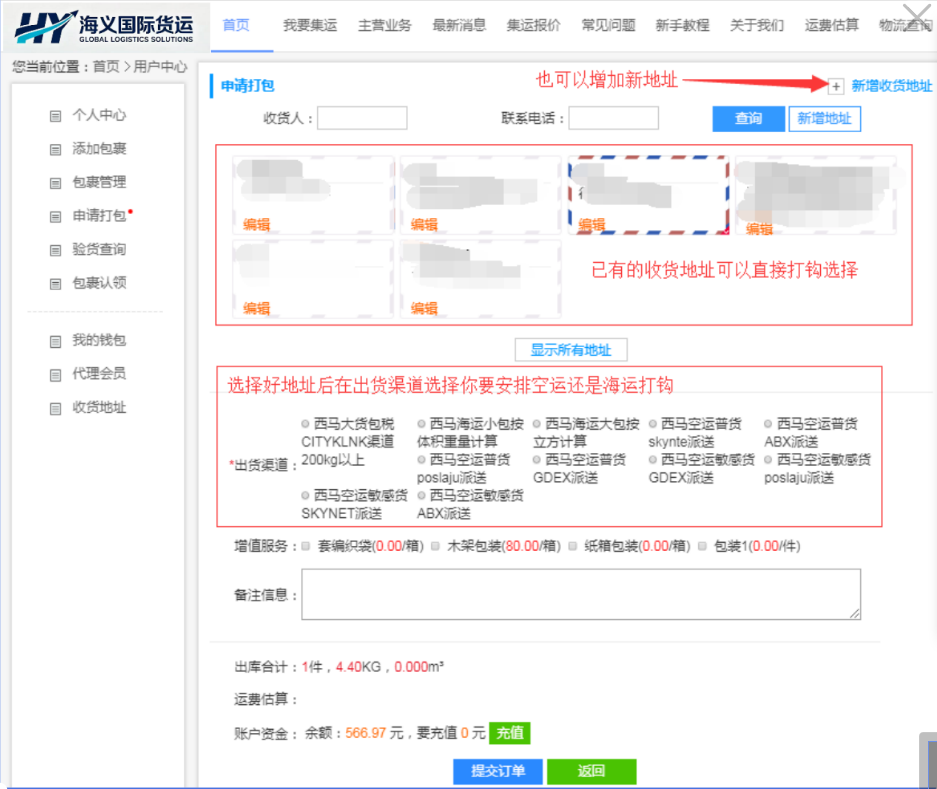Enable 木架包装 80.00/箱 checkbox

pos(435,546)
